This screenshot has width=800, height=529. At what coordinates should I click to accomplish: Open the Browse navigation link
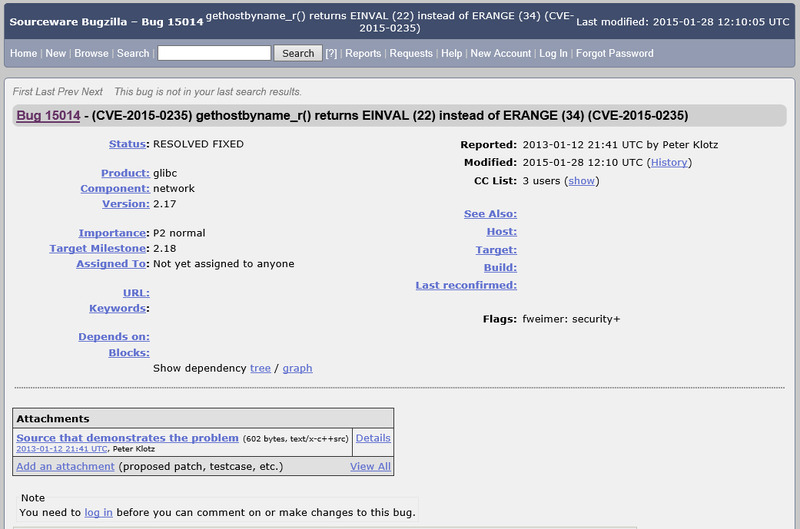(91, 54)
